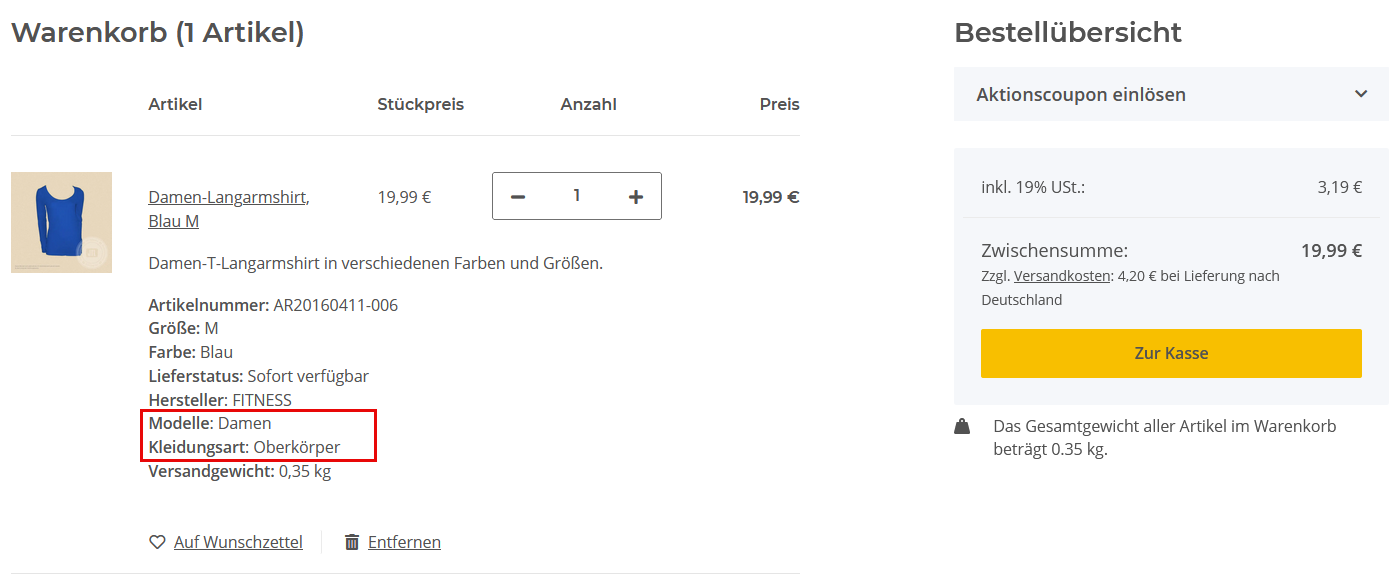1400x586 pixels.
Task: Open the Aktionscoupon einlösen label
Action: coord(1081,95)
